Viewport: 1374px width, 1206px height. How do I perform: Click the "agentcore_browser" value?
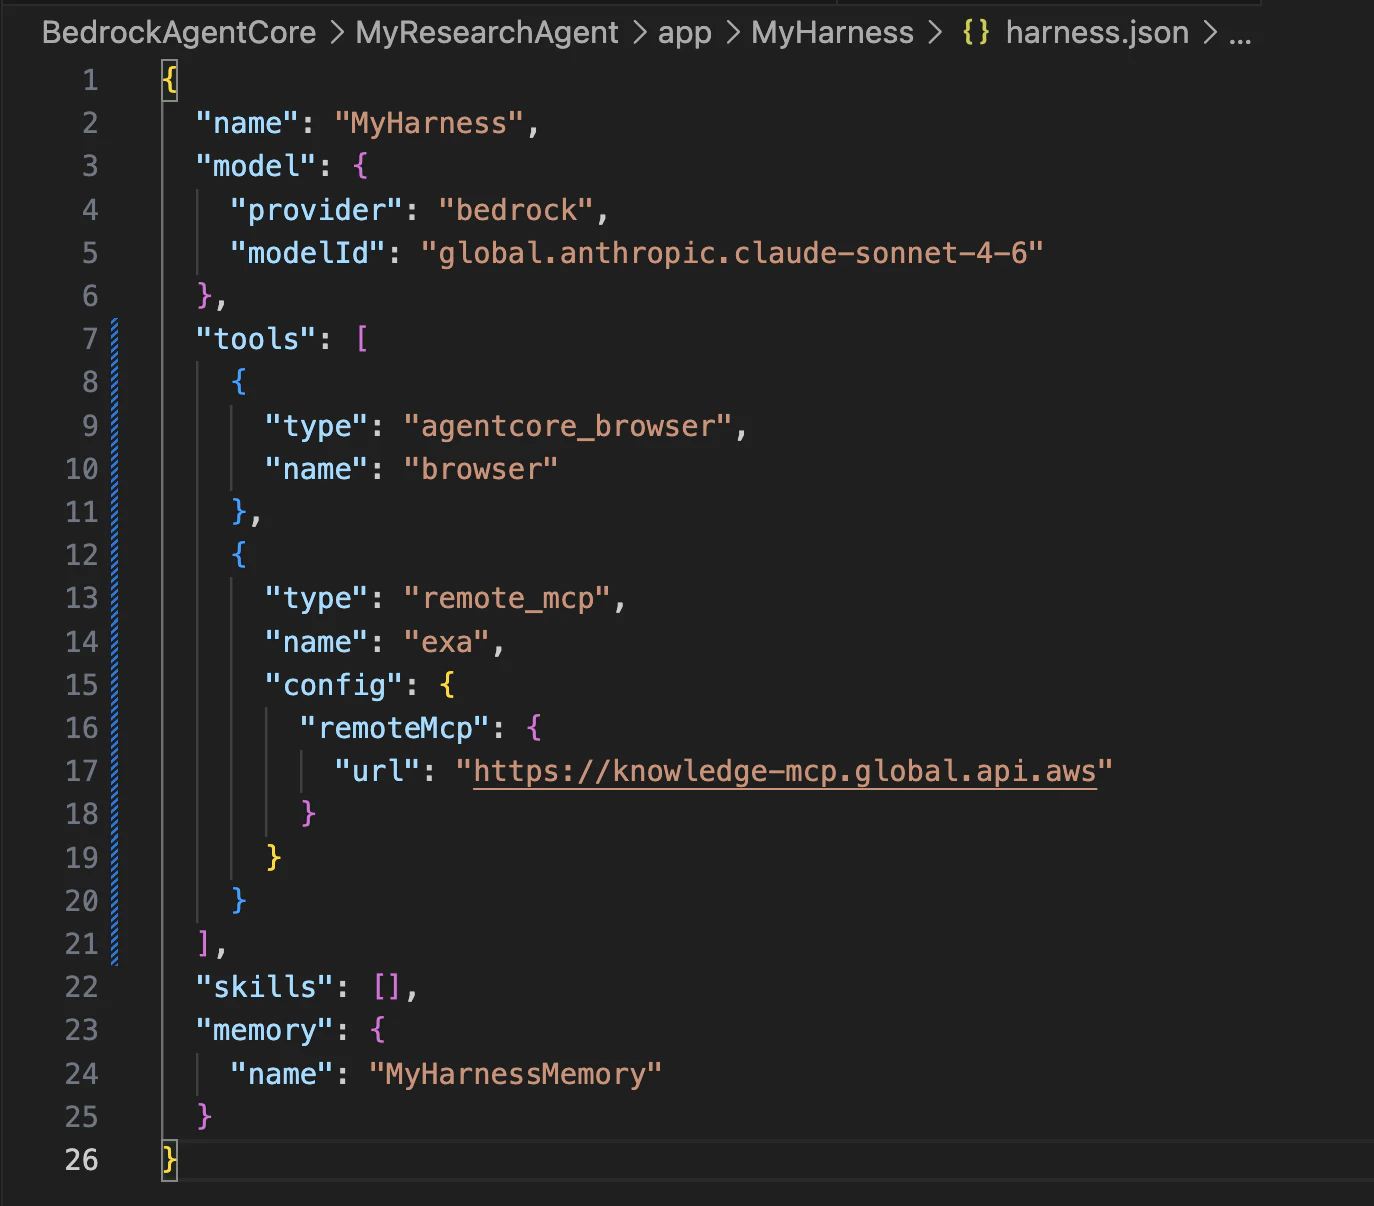click(569, 426)
